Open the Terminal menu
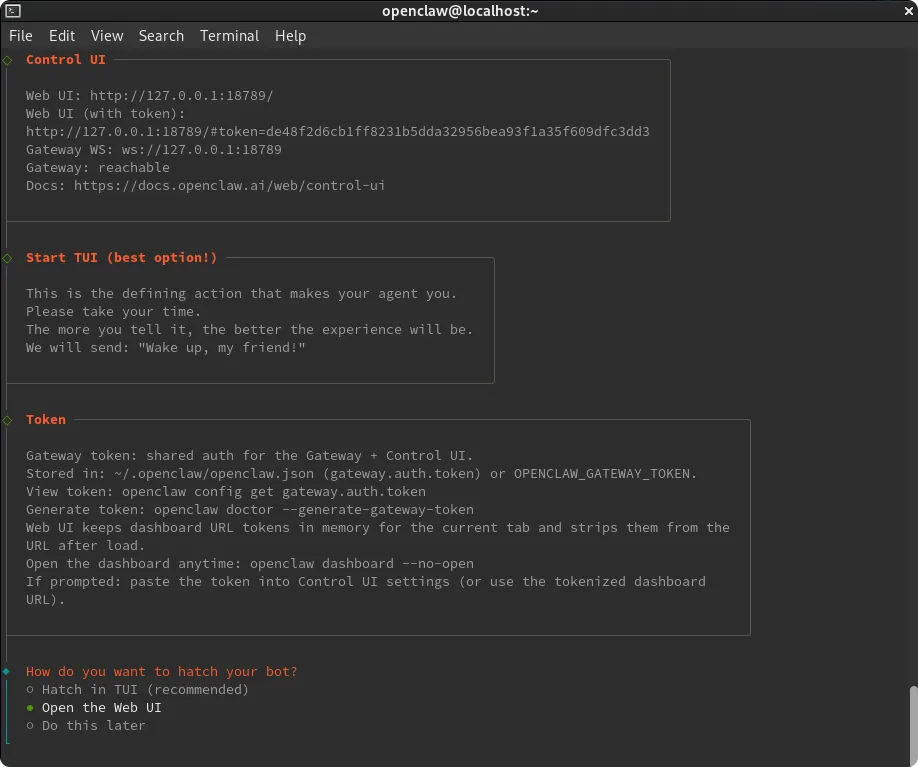 (x=229, y=36)
